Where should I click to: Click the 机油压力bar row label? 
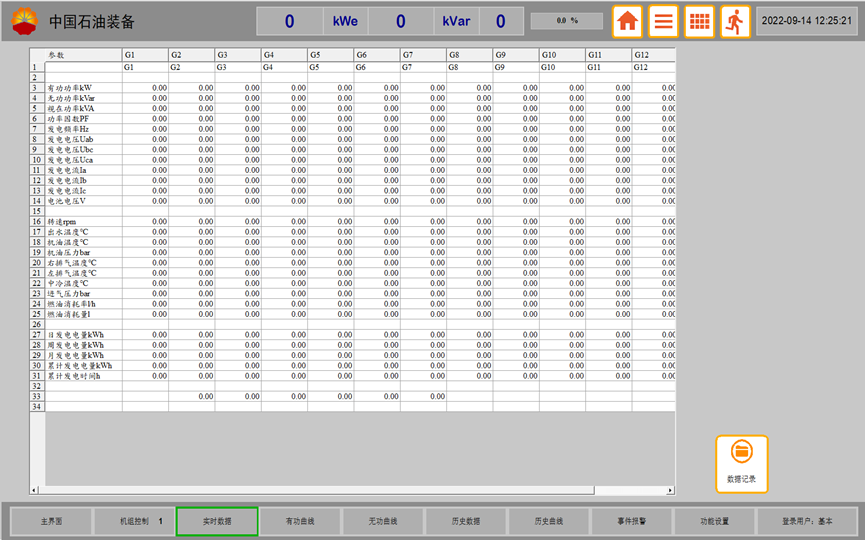click(69, 253)
